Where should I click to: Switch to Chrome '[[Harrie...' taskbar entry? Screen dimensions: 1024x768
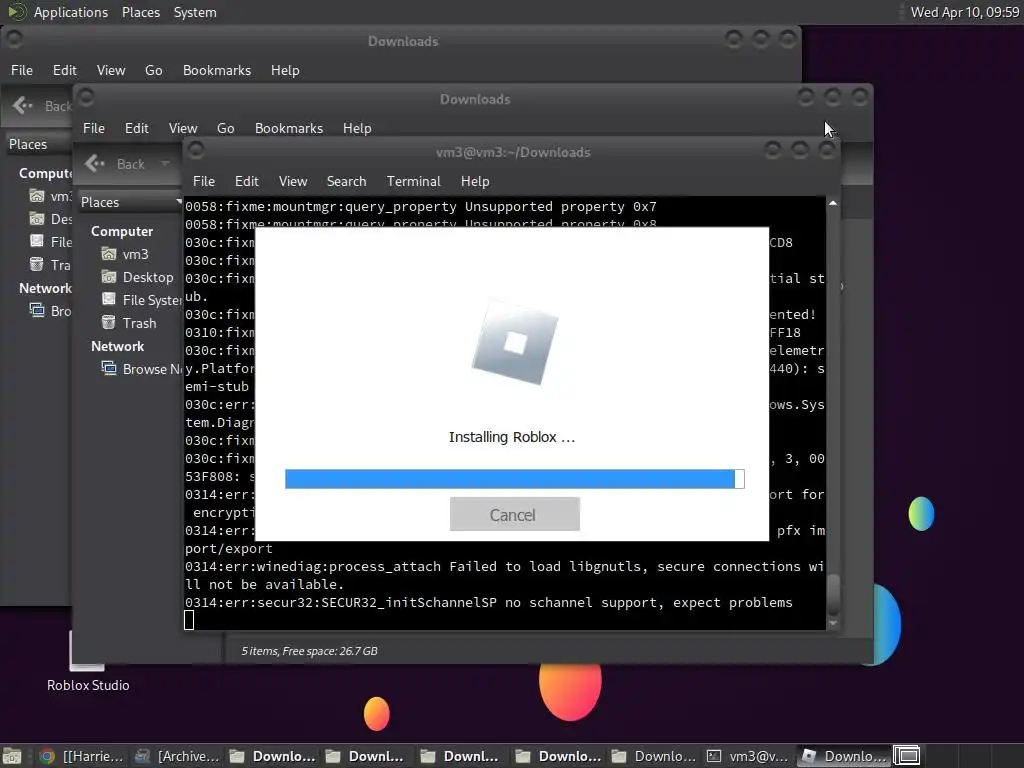pyautogui.click(x=82, y=756)
